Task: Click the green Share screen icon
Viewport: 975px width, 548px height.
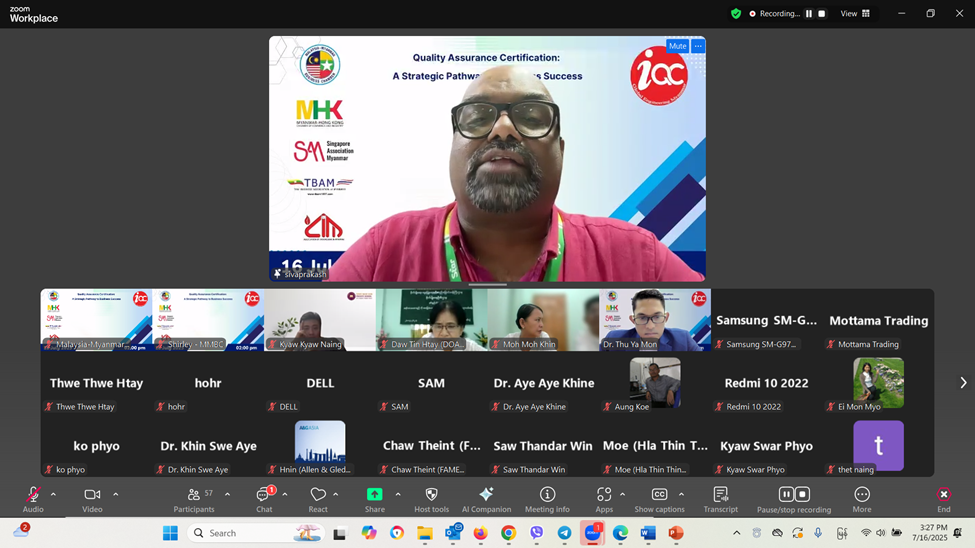Action: [374, 495]
